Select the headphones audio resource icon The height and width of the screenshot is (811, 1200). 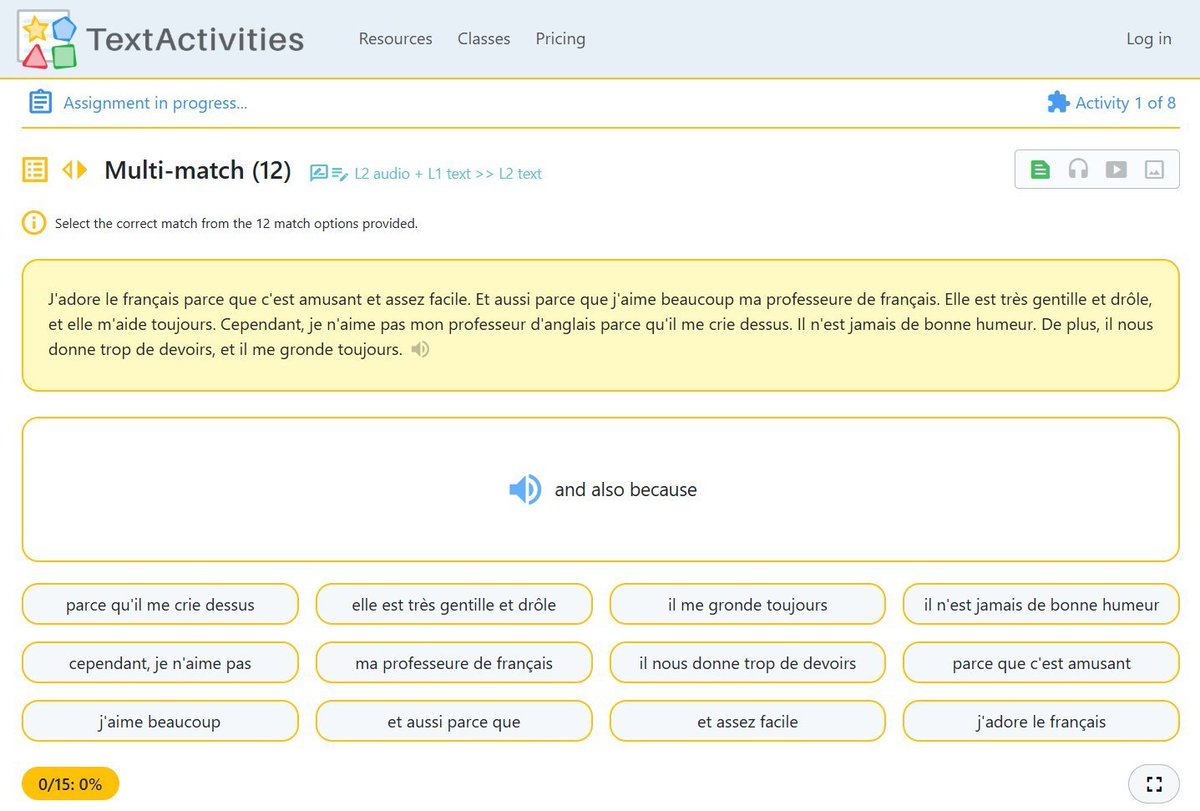coord(1078,169)
